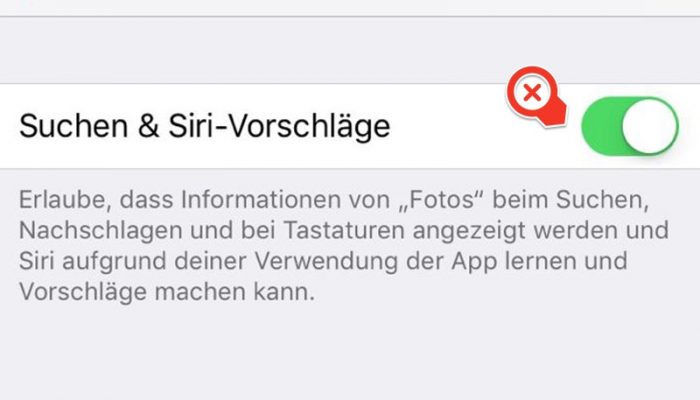Tap the white knob of the green switch
The height and width of the screenshot is (400, 700).
[x=650, y=126]
